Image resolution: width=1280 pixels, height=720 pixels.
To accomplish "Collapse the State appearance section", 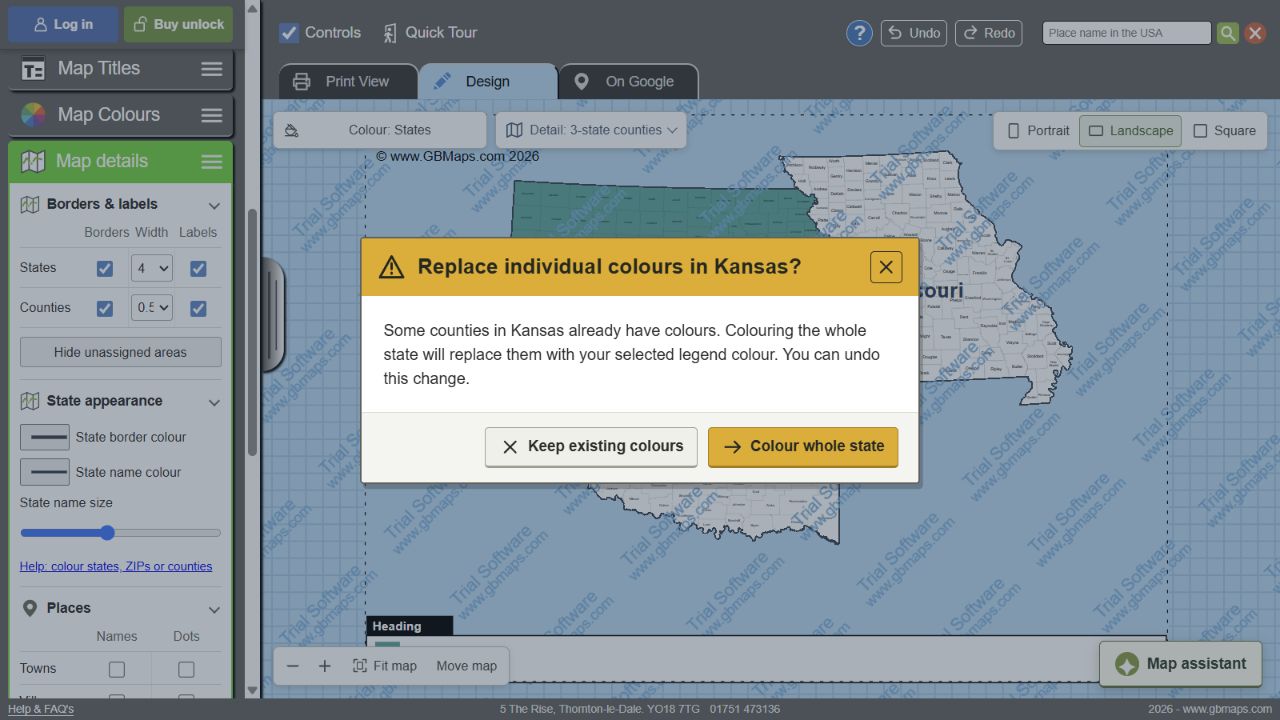I will (x=214, y=402).
